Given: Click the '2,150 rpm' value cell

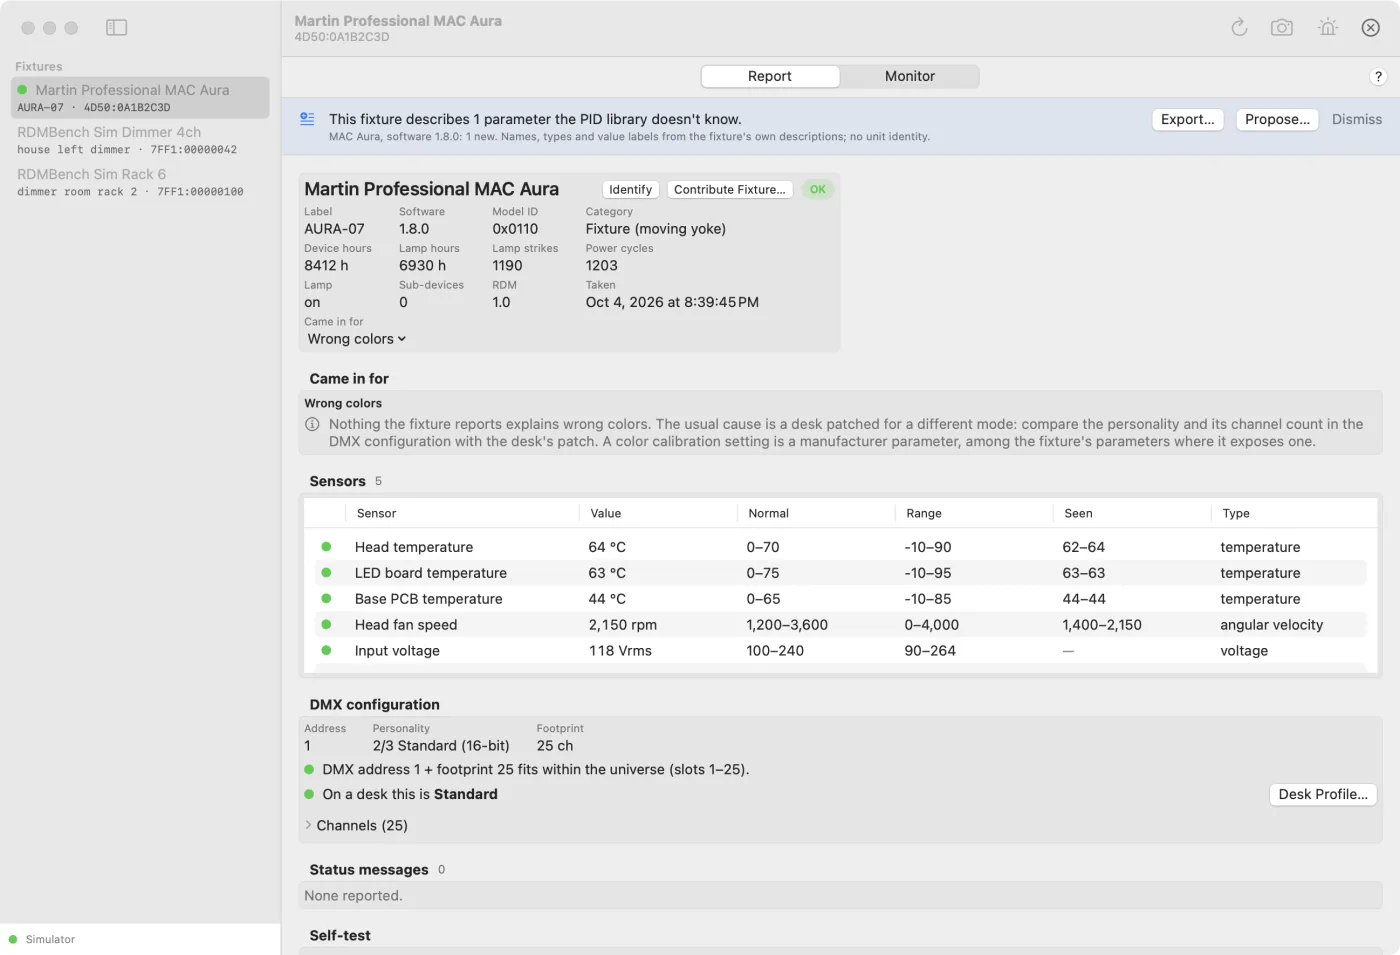Looking at the screenshot, I should click(623, 625).
